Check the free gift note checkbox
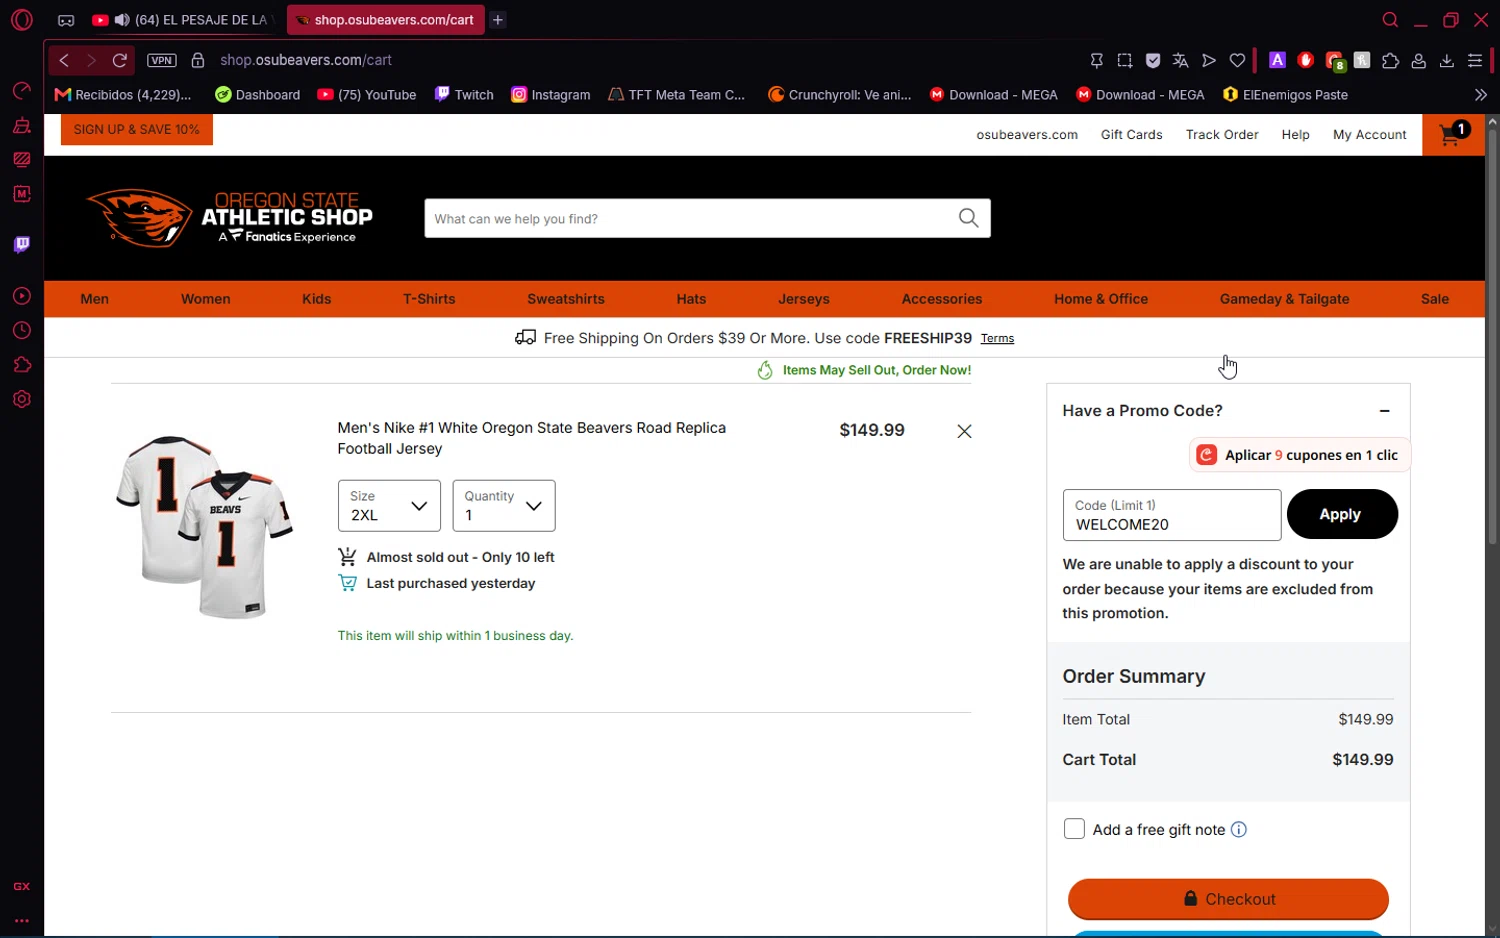This screenshot has height=938, width=1500. [1074, 829]
